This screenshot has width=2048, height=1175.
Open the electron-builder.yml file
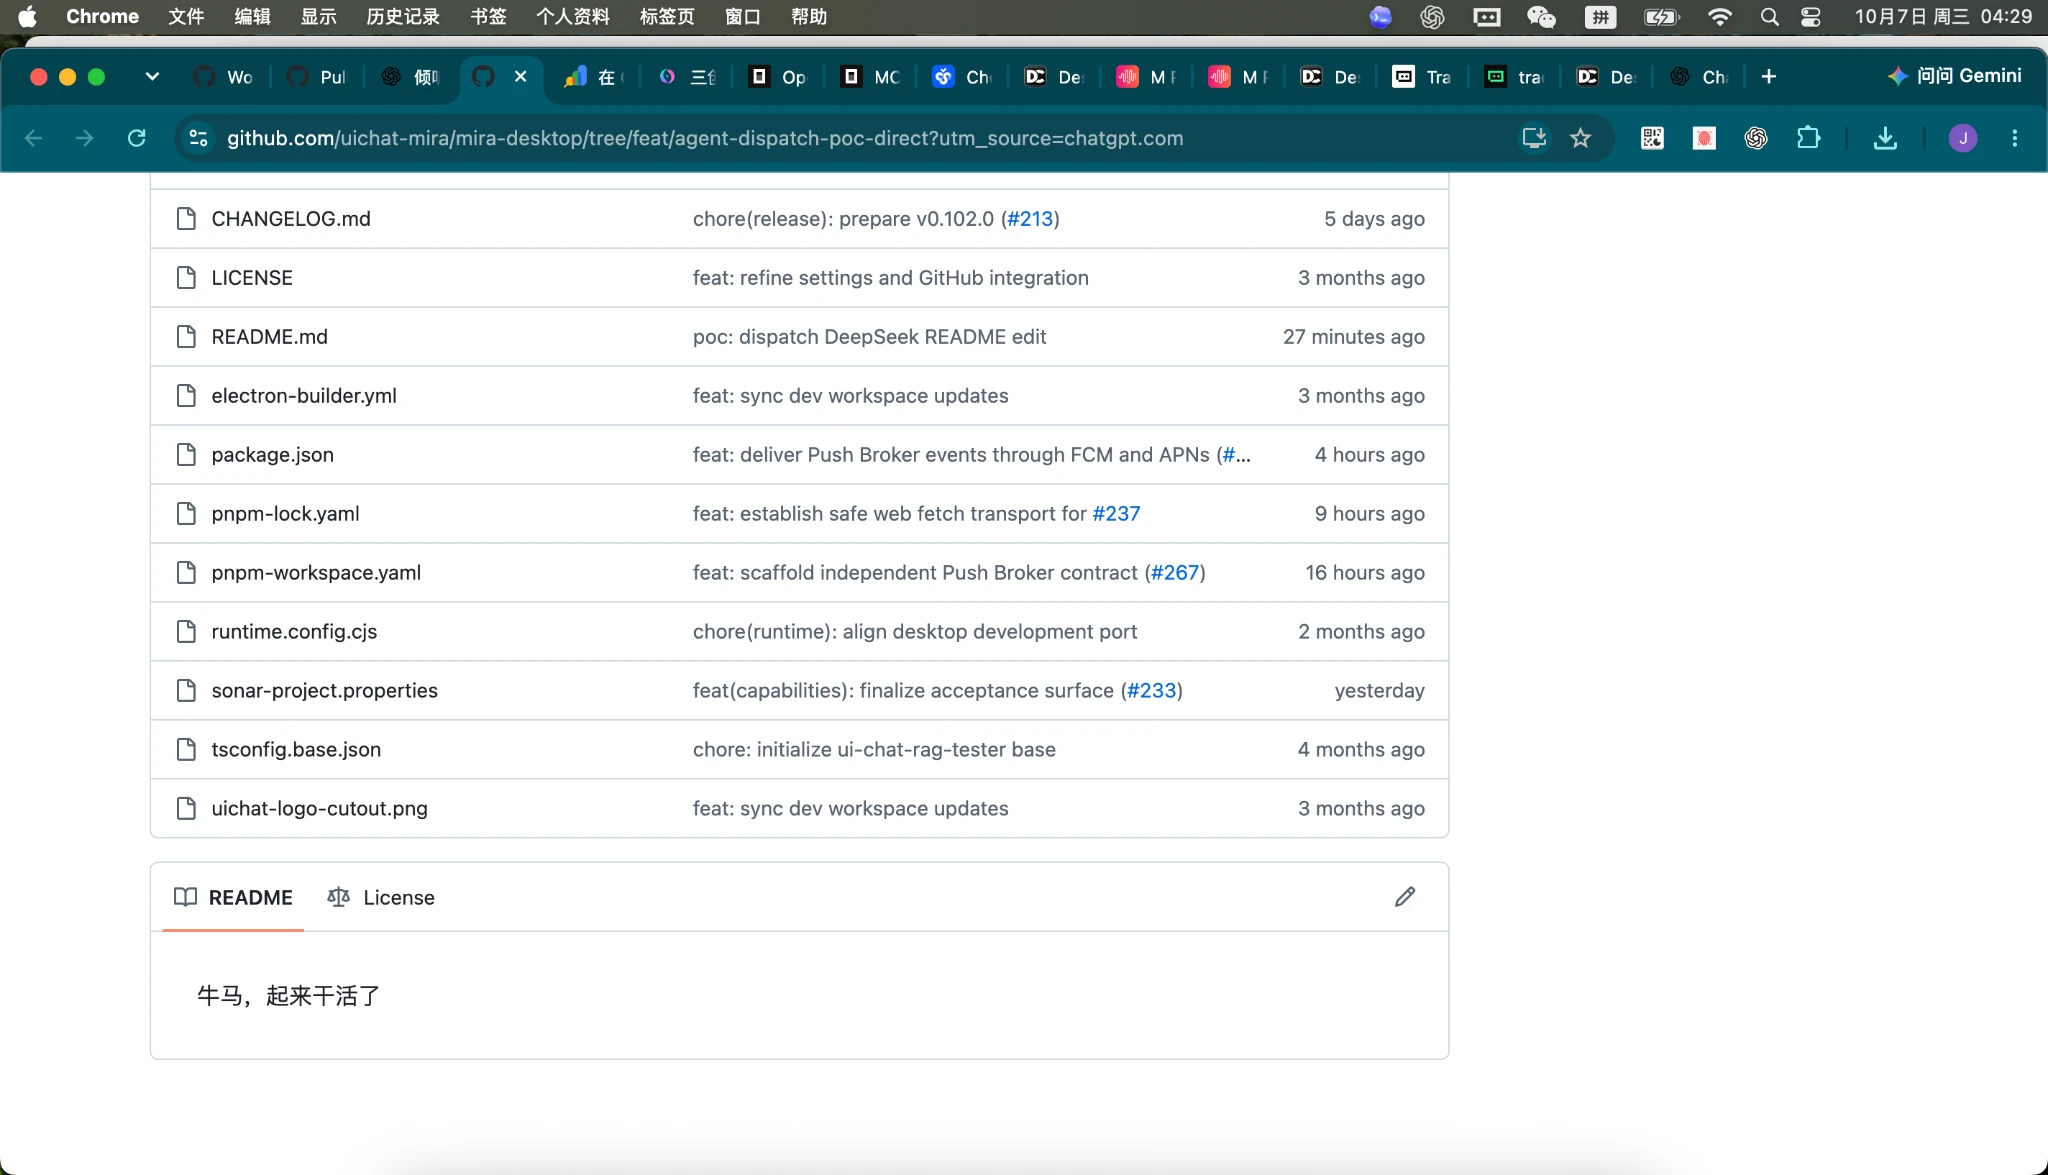pyautogui.click(x=304, y=396)
